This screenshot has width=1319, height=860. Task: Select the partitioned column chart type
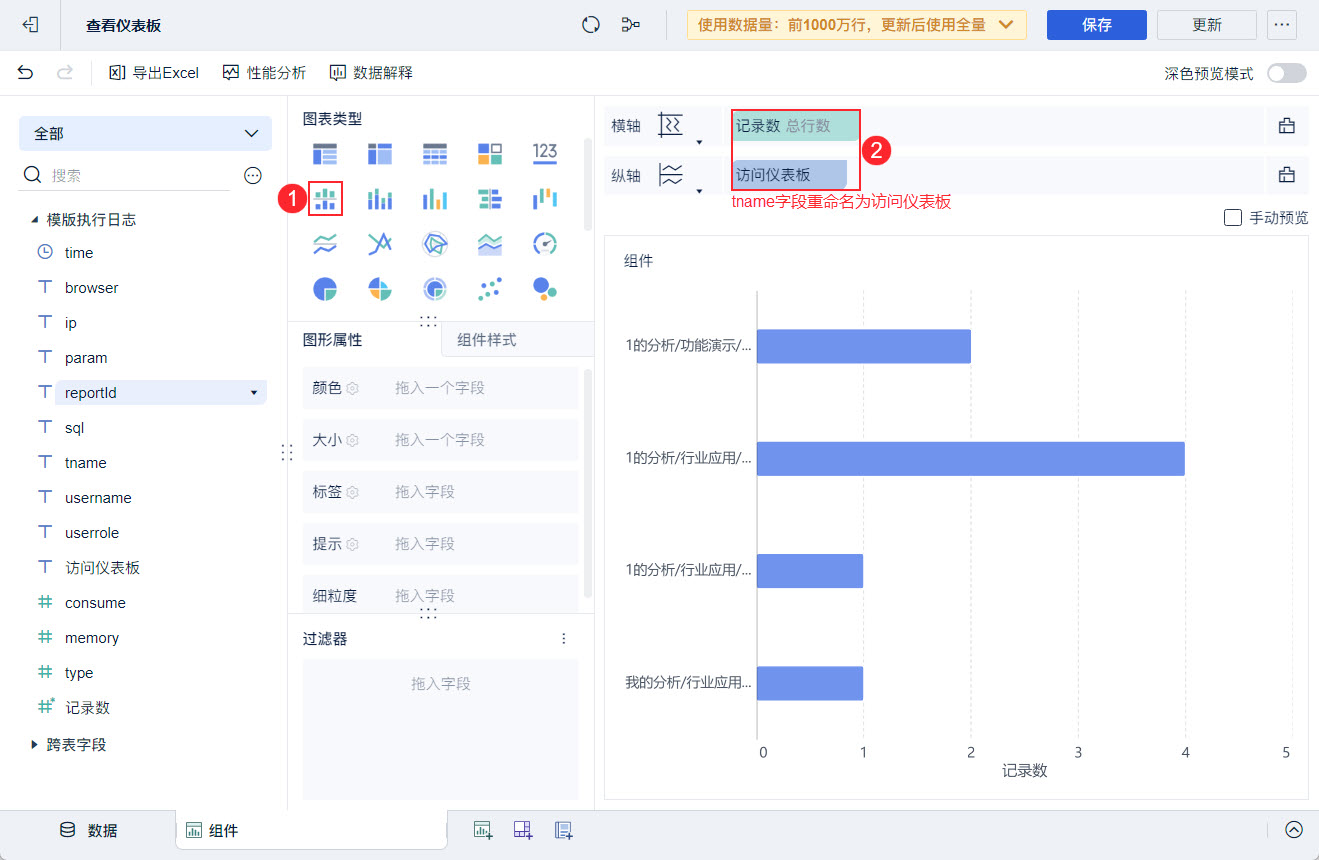click(x=325, y=198)
